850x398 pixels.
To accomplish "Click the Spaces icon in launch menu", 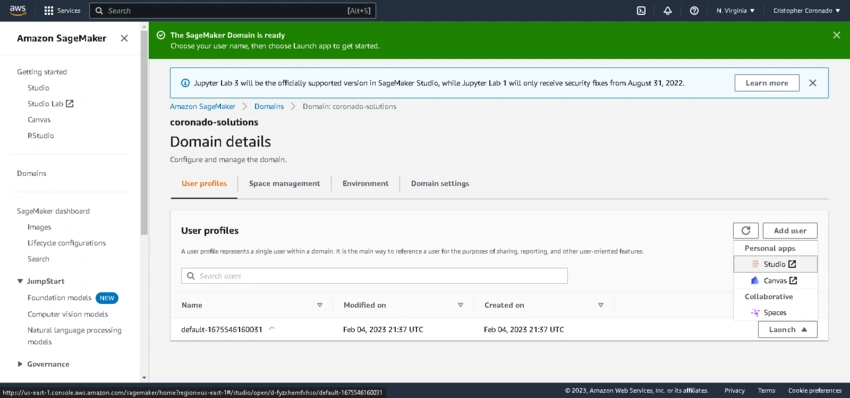I will (x=755, y=312).
